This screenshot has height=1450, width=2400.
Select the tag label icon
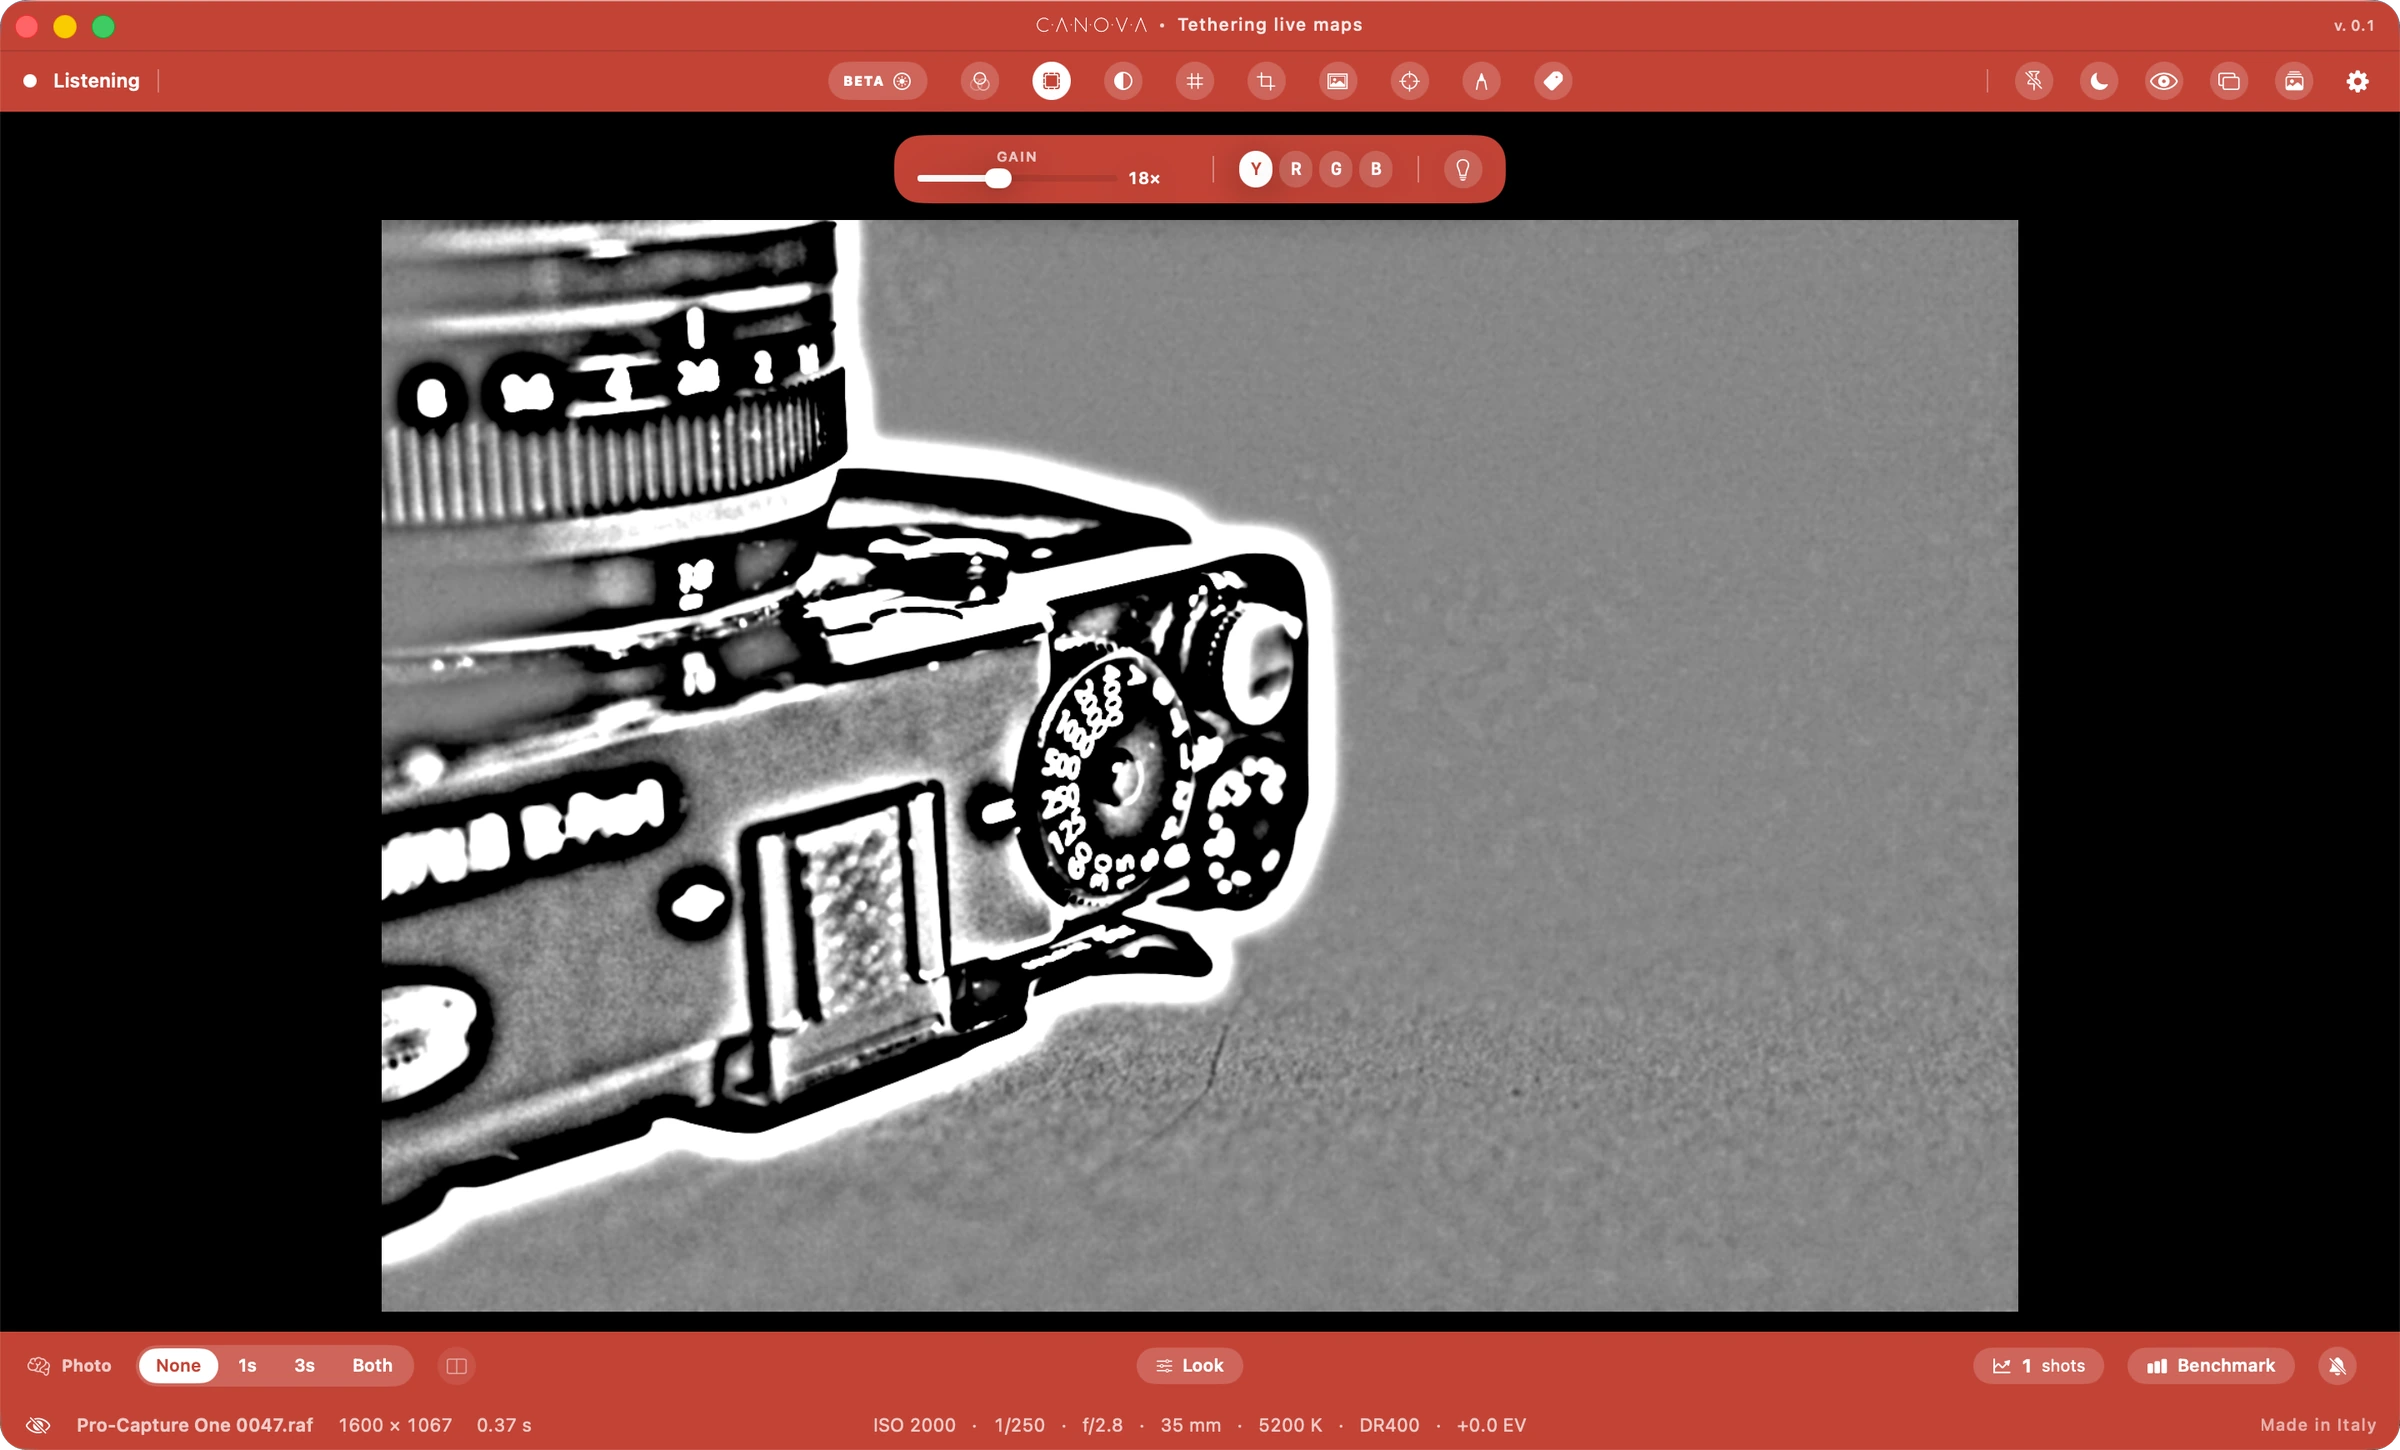click(x=1553, y=81)
